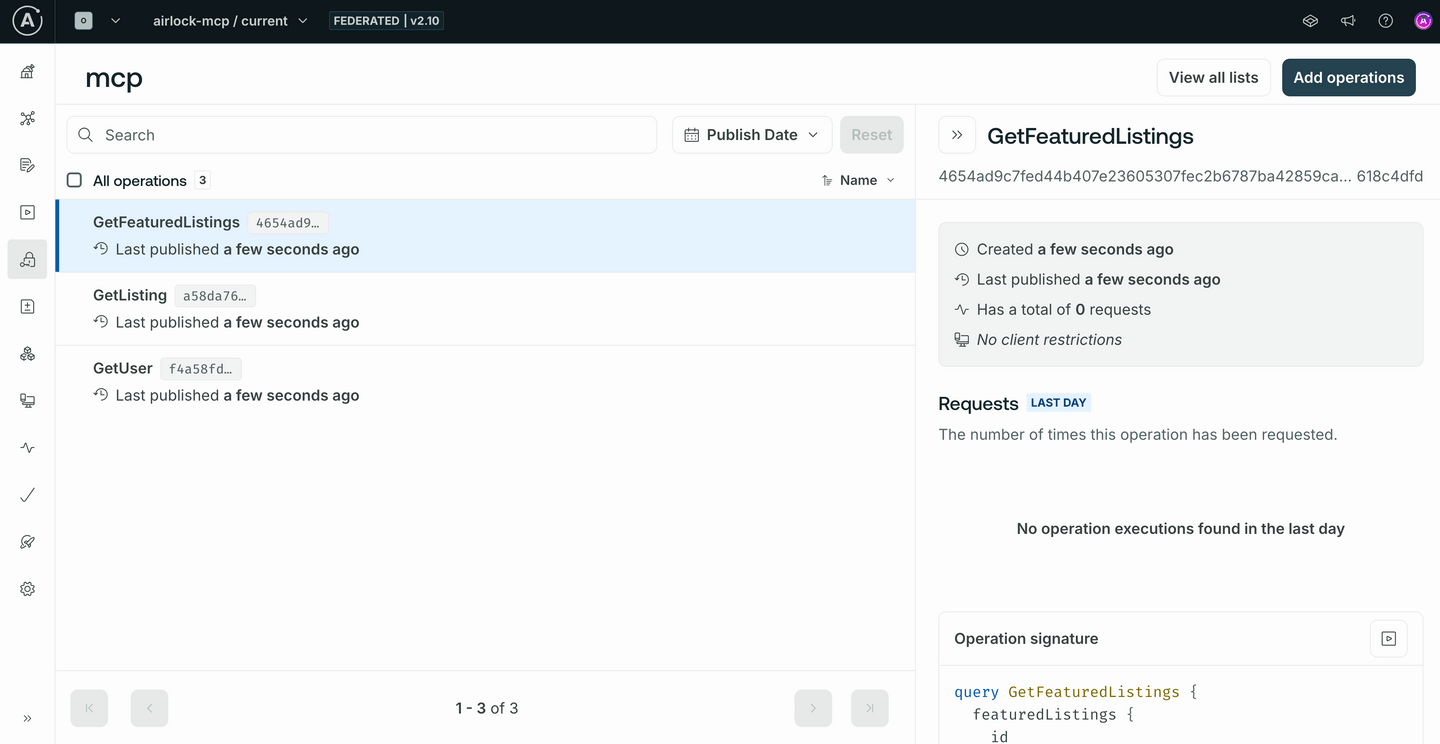Open the airlock-mcp variant switcher dropdown
This screenshot has height=744, width=1440.
pyautogui.click(x=229, y=20)
